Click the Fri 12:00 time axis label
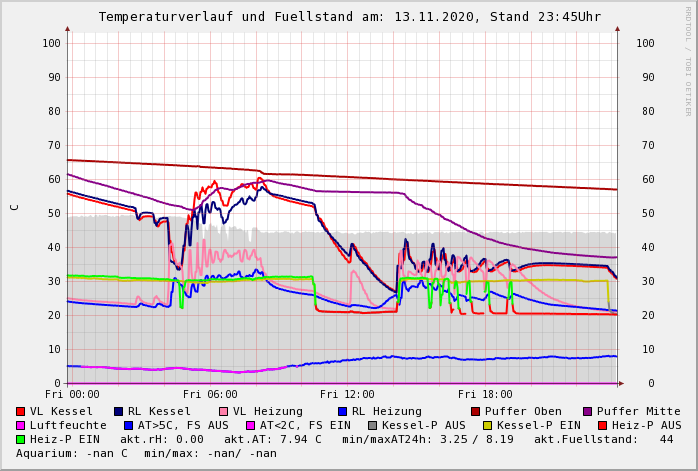698x471 pixels. 347,394
